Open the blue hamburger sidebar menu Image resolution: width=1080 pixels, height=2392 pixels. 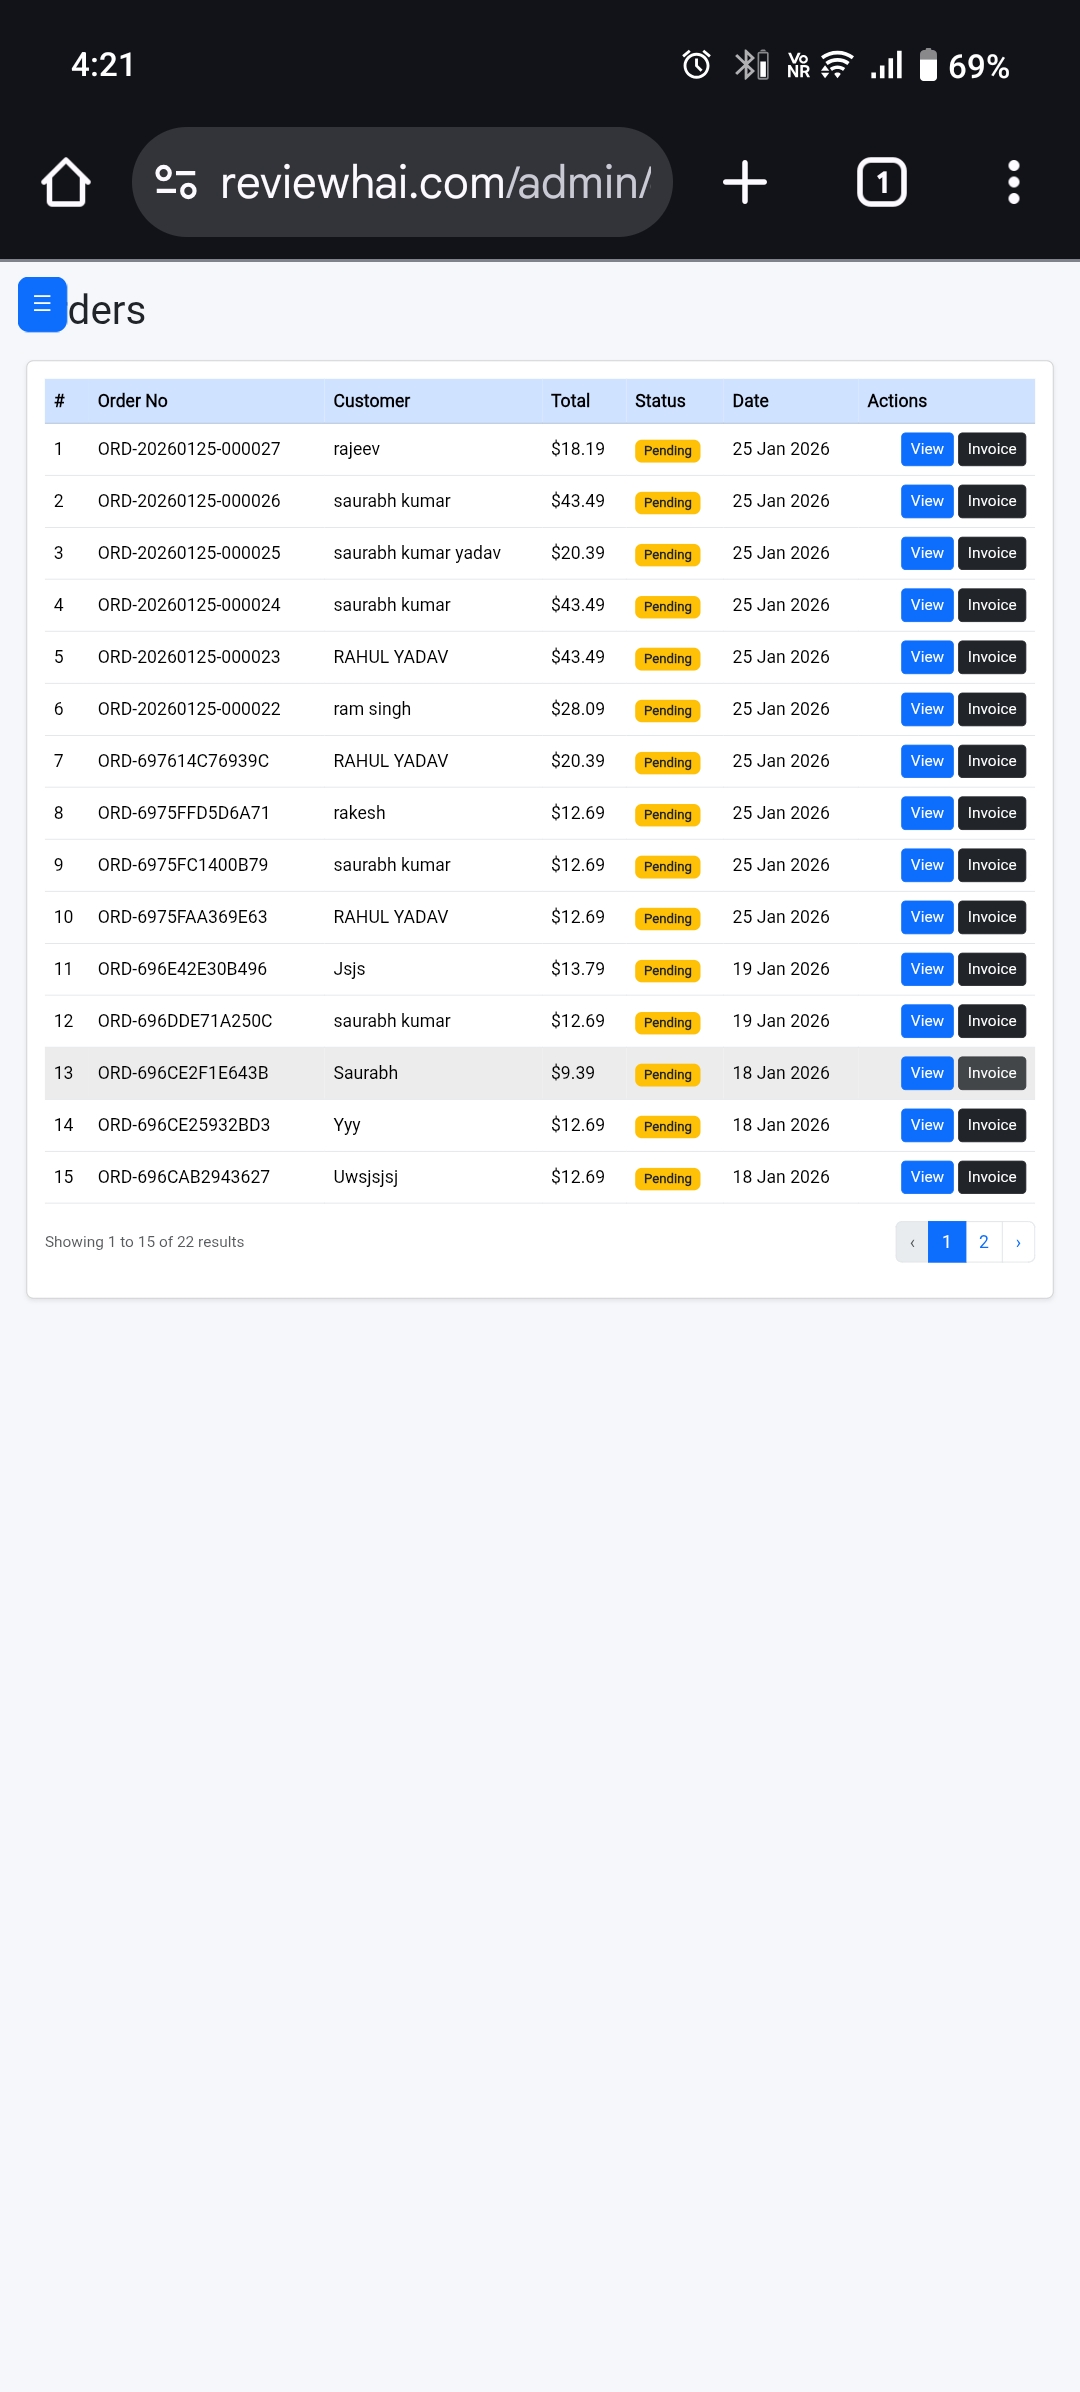point(42,304)
